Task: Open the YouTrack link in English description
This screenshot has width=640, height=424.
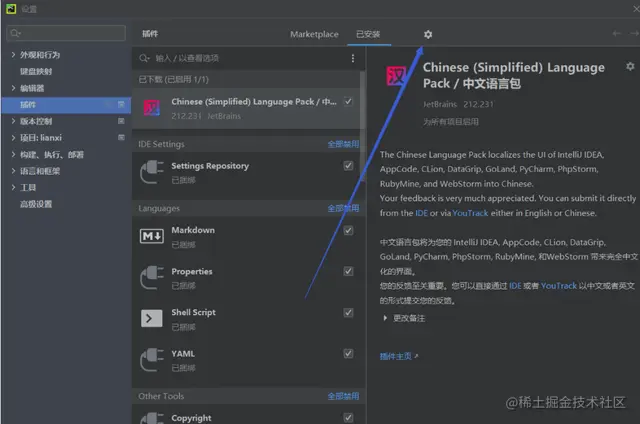Action: (x=470, y=213)
